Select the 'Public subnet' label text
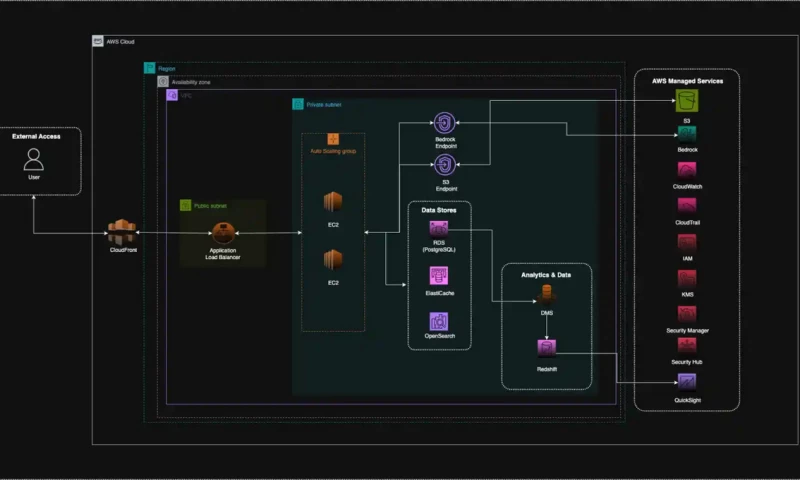The width and height of the screenshot is (800, 480). coord(210,206)
